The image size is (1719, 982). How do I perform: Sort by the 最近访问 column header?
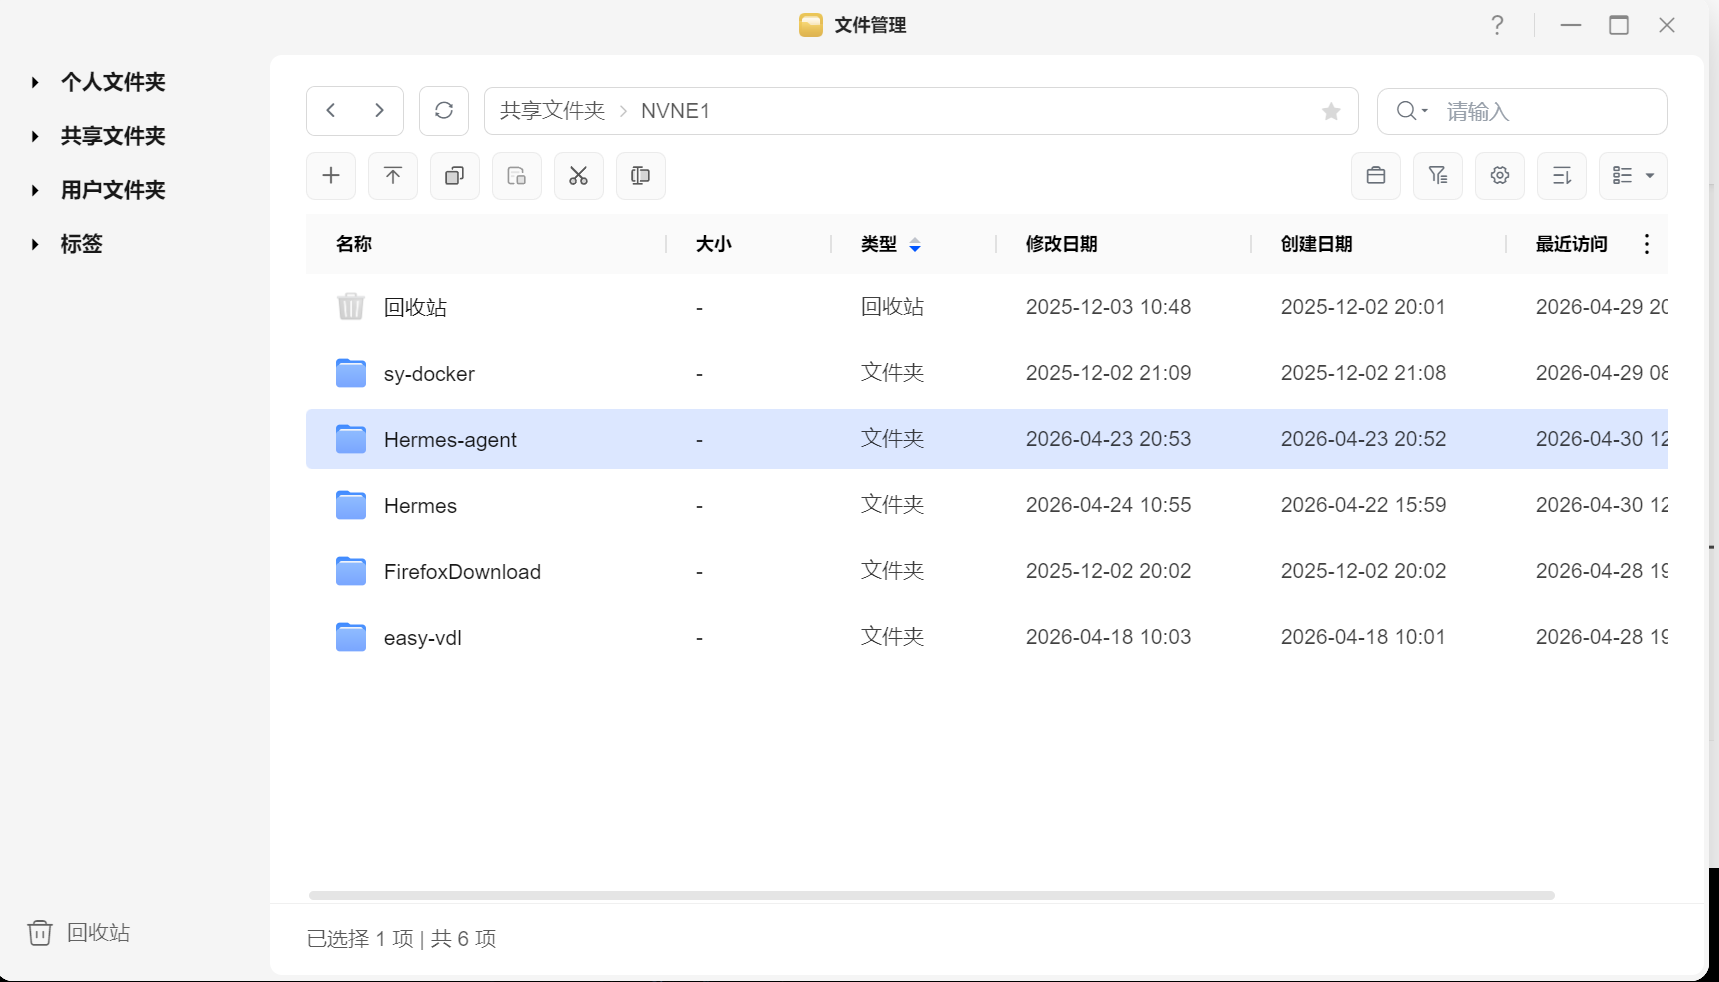(x=1572, y=244)
